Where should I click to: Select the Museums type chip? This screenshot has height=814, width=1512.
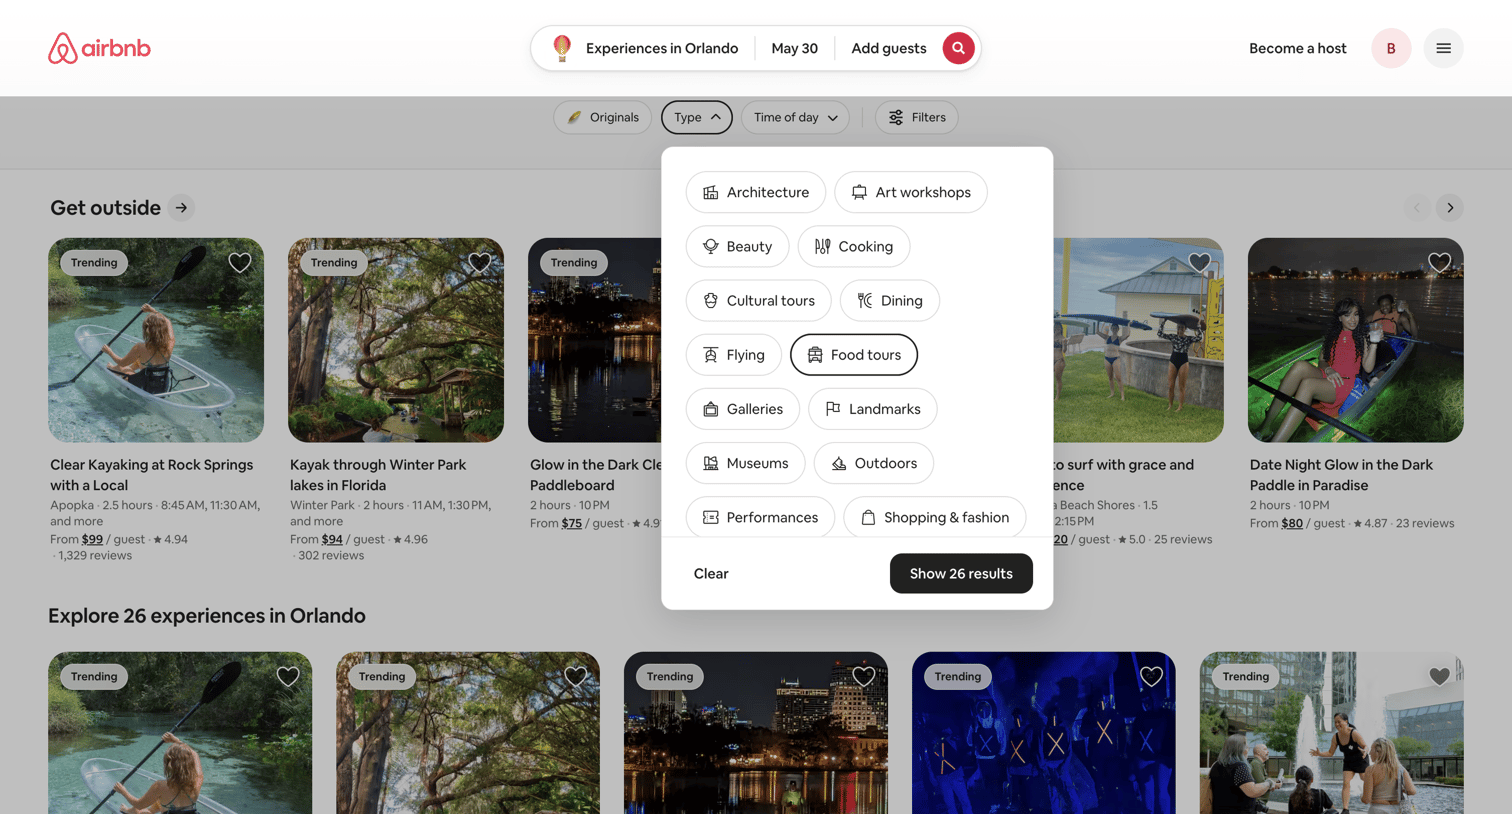point(746,463)
